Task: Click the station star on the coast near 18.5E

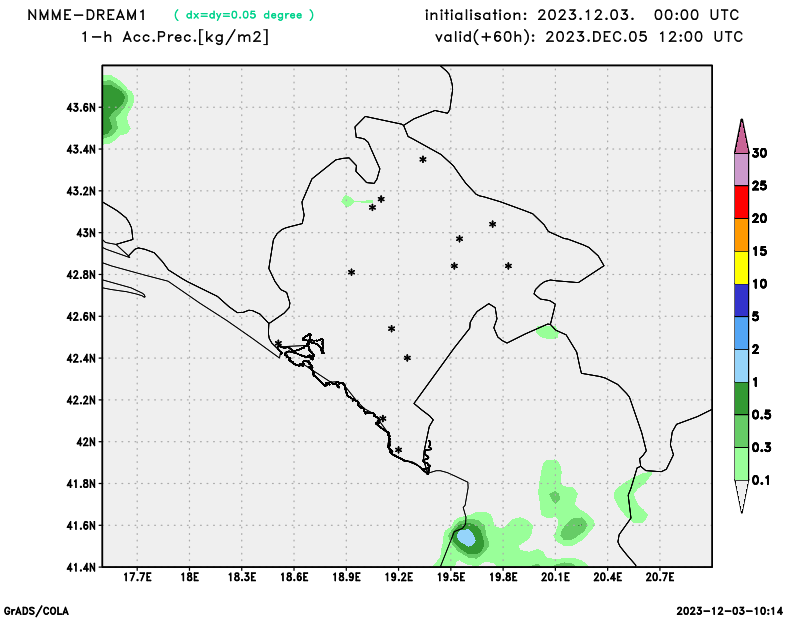Action: click(x=279, y=343)
